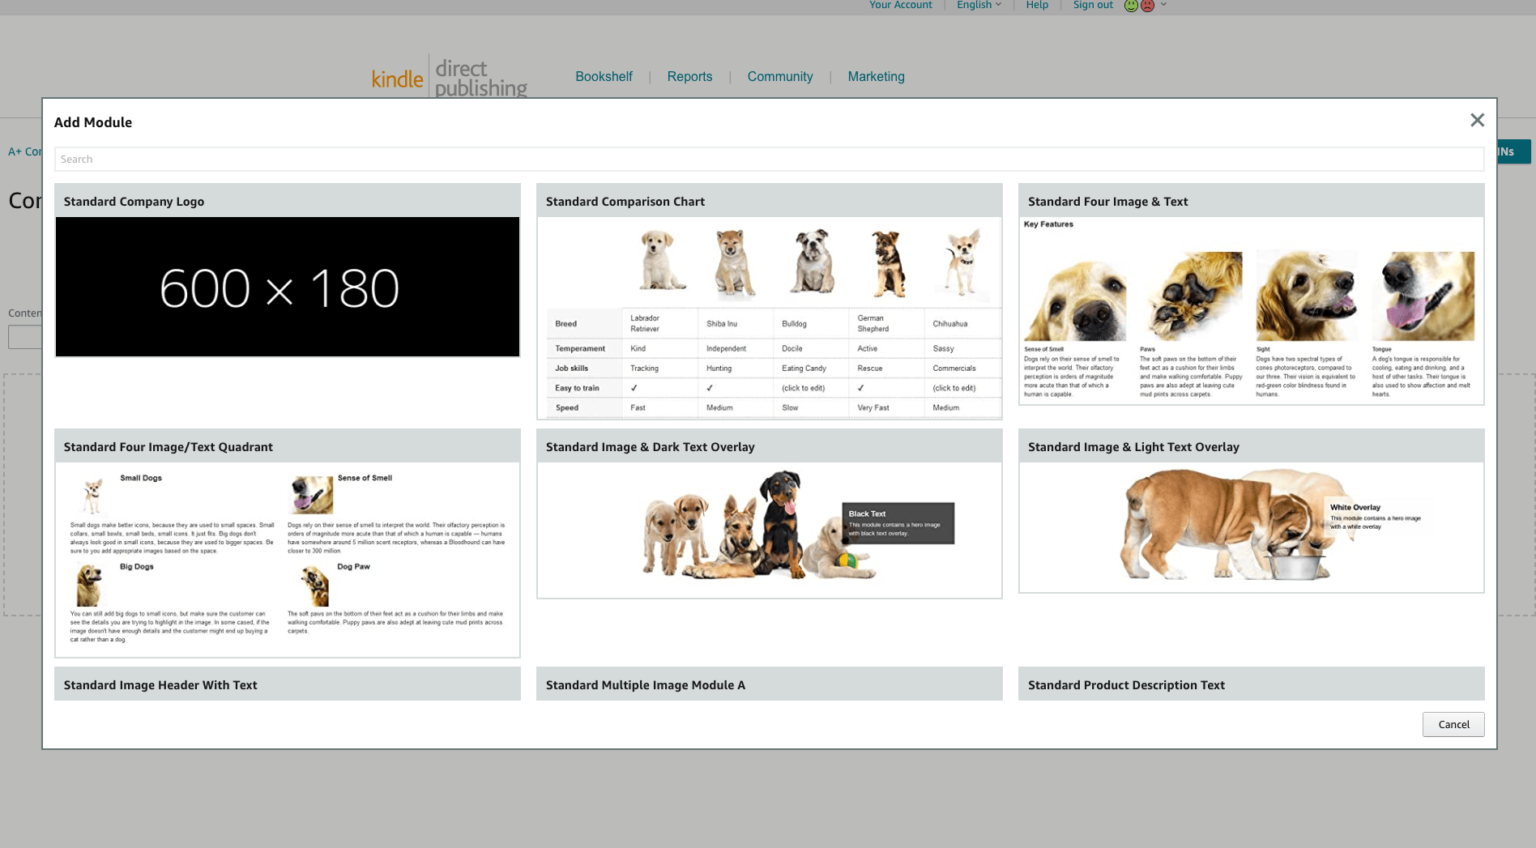Expand the English language dropdown

point(978,5)
